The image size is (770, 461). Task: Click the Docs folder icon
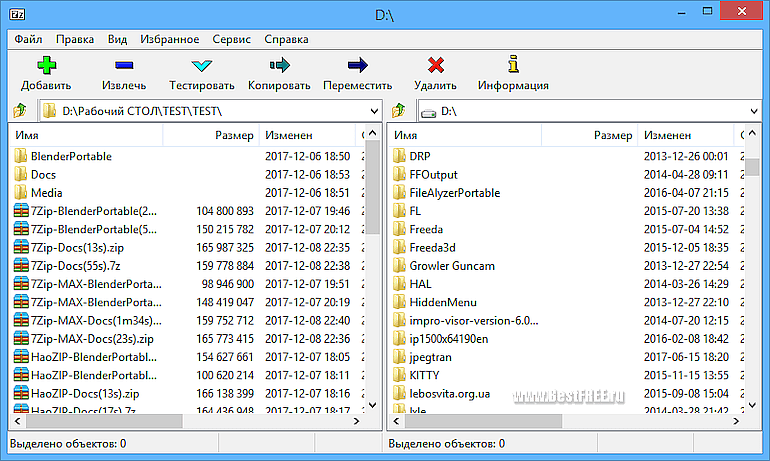point(21,174)
